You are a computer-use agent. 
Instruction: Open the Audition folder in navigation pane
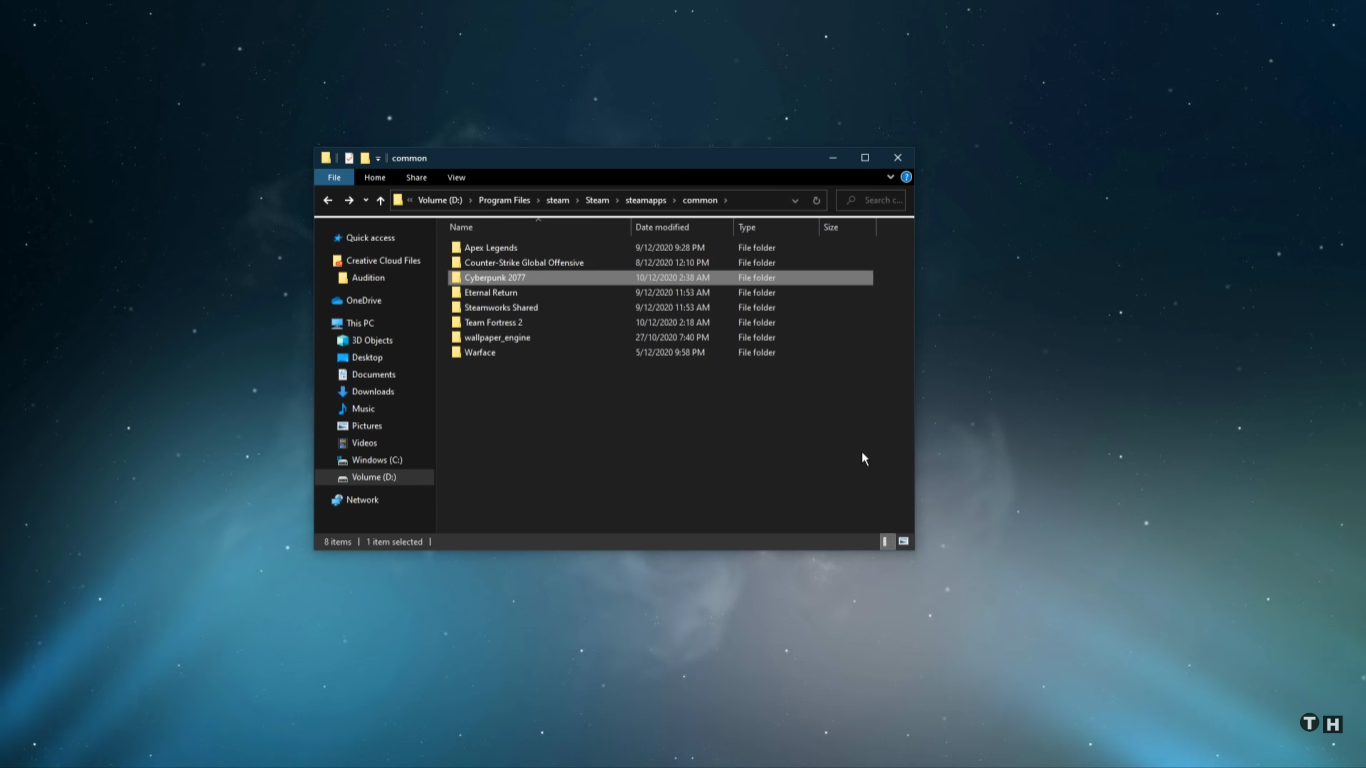(368, 278)
